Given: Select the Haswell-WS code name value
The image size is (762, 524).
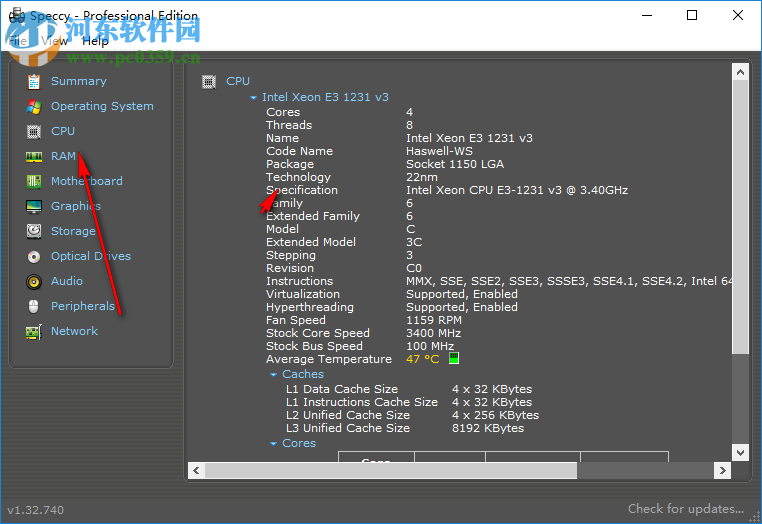Looking at the screenshot, I should pos(439,151).
